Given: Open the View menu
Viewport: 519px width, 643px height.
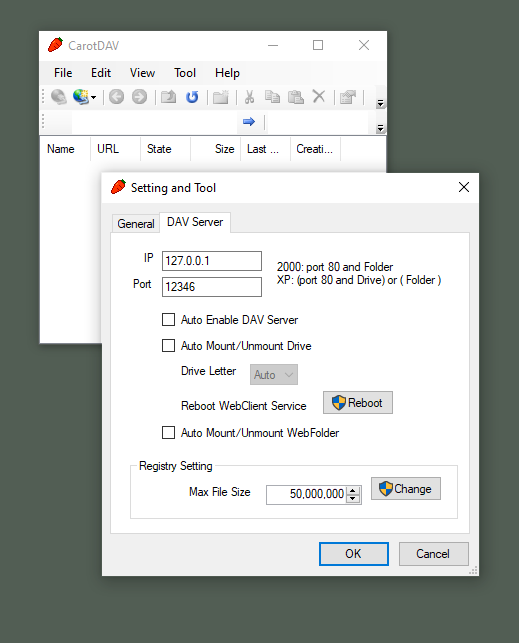Looking at the screenshot, I should point(142,73).
